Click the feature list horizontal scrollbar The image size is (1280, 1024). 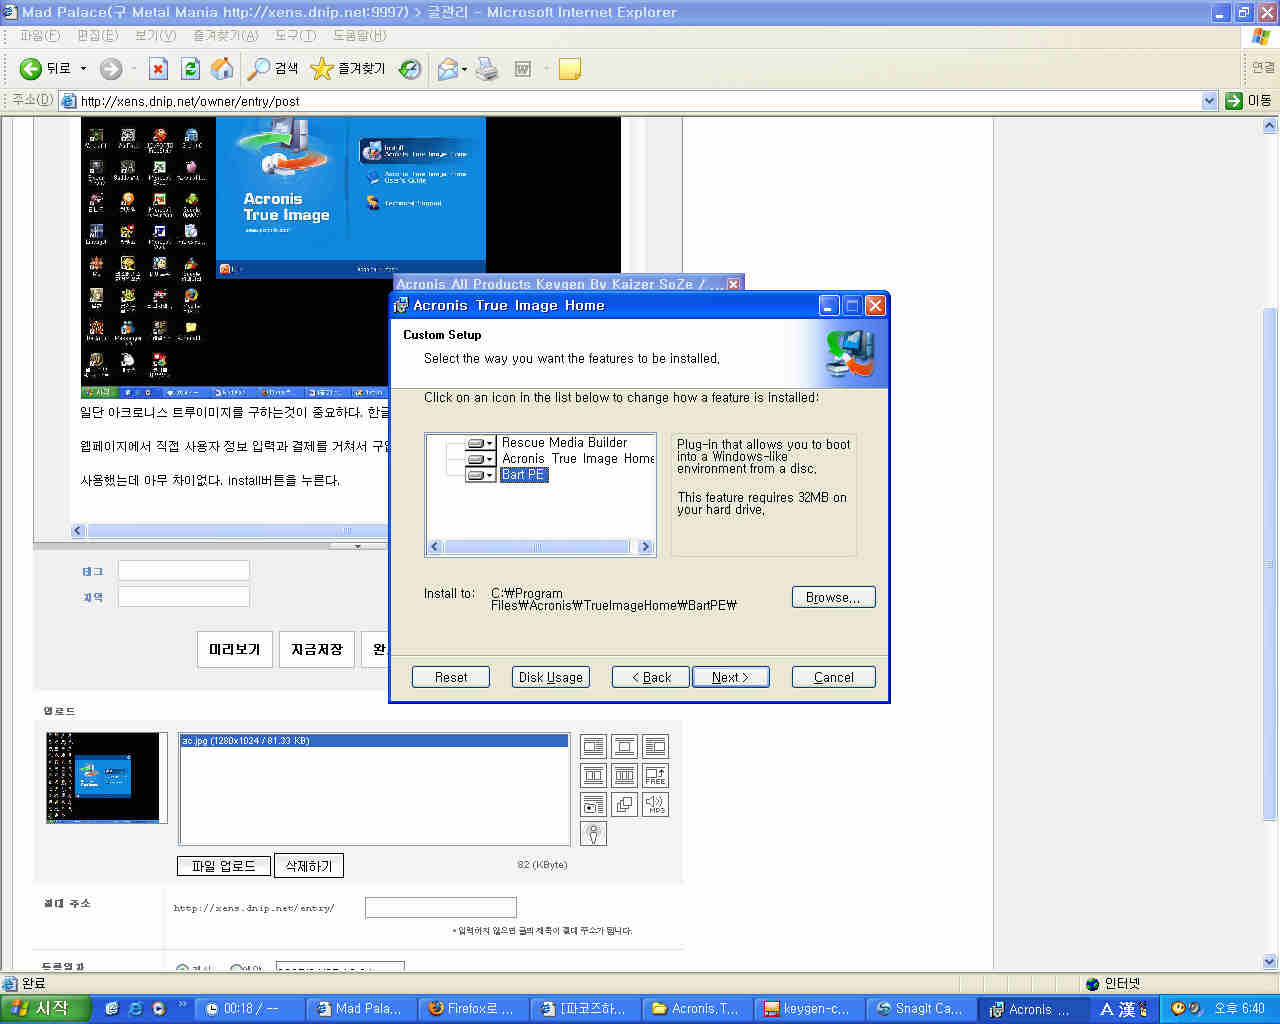tap(540, 547)
